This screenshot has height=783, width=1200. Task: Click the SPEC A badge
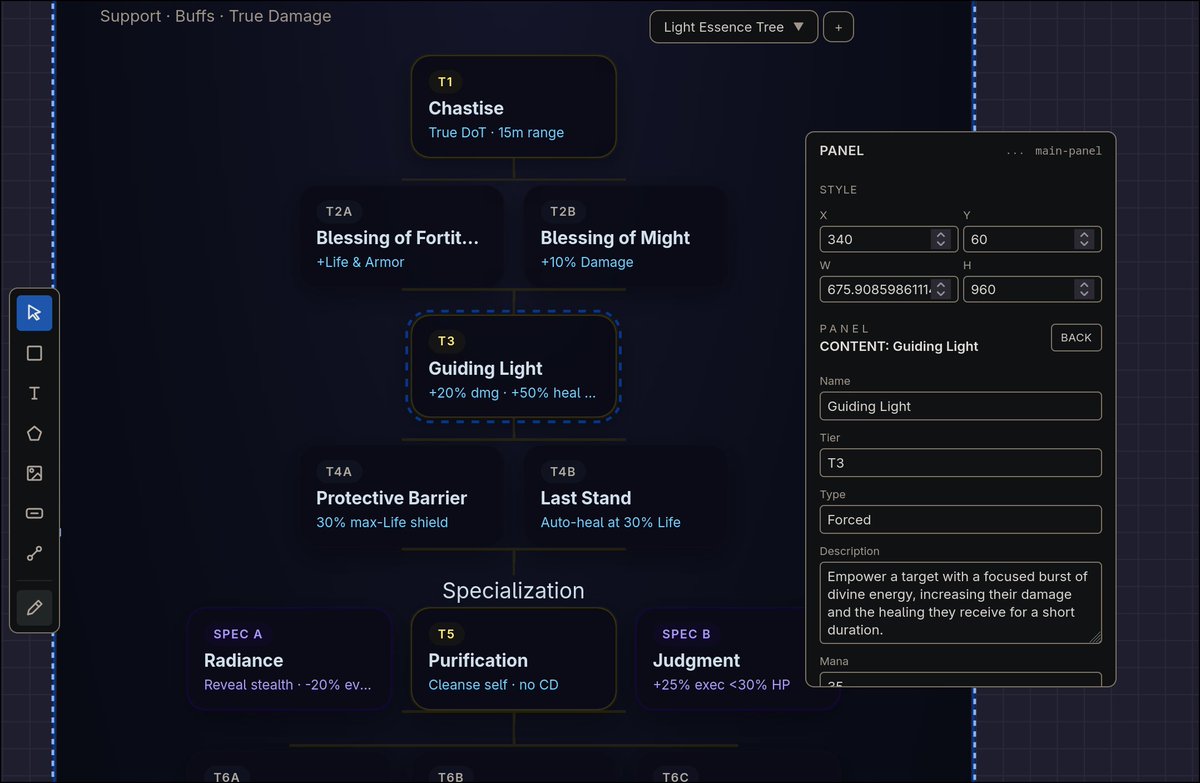[238, 634]
